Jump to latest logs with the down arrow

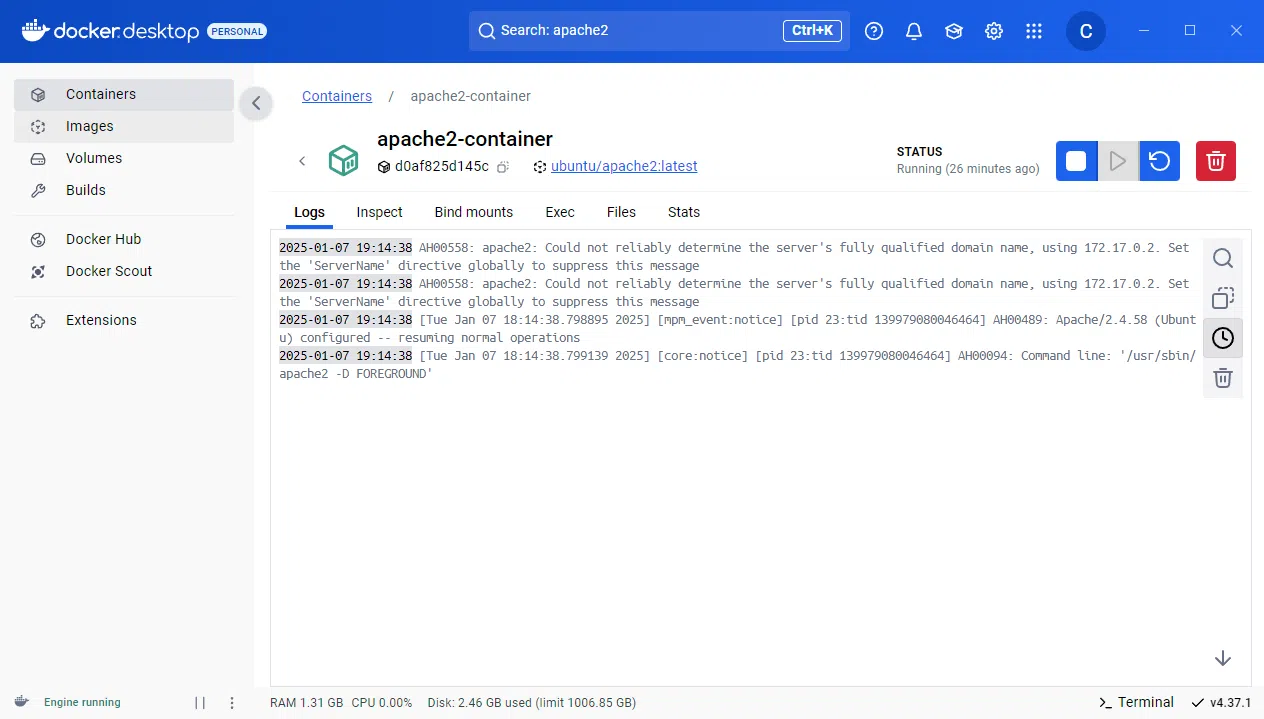tap(1222, 658)
